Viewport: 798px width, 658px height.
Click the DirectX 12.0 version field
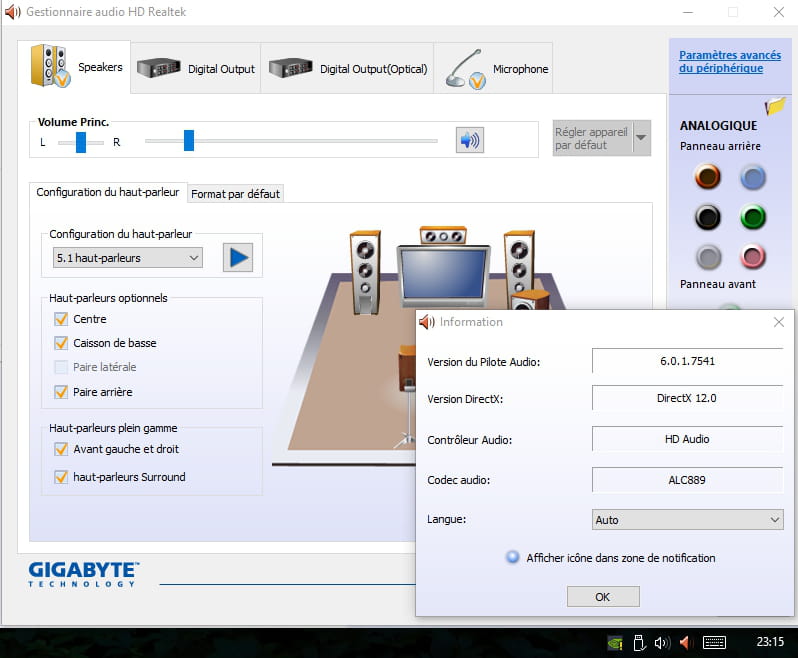click(687, 398)
